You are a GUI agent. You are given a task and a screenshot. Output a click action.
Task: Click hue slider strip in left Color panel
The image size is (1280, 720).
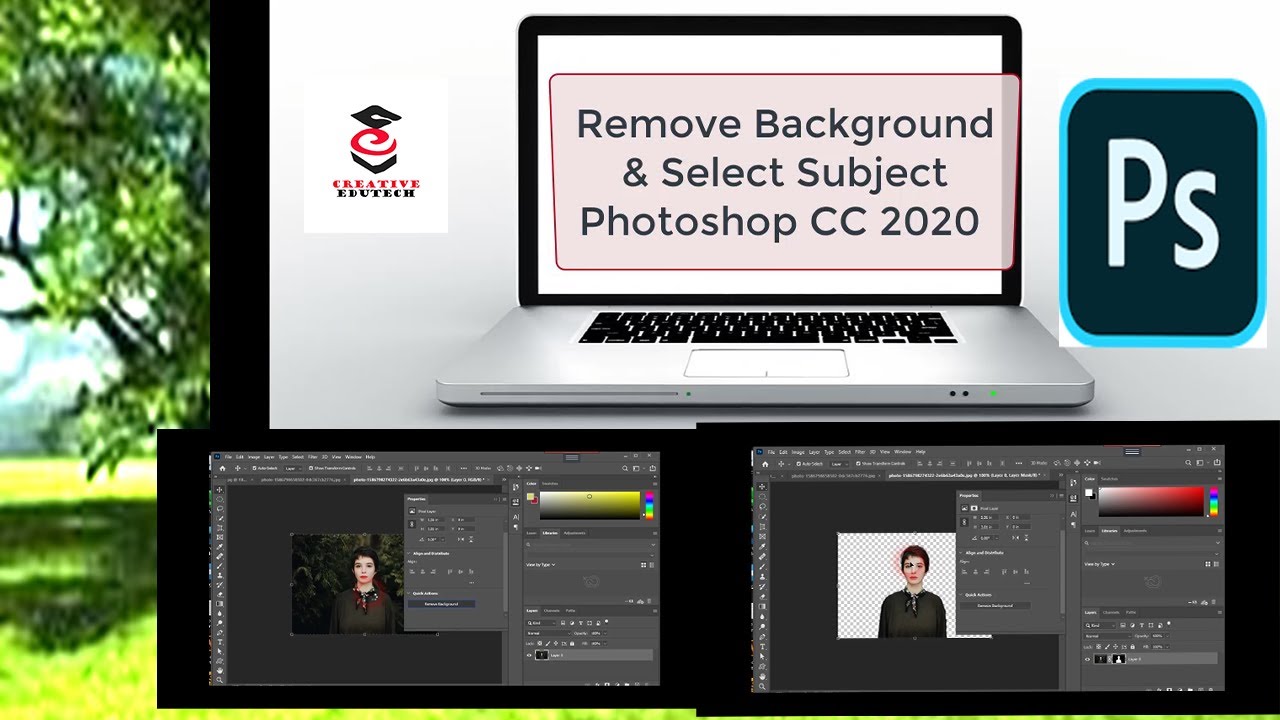649,505
